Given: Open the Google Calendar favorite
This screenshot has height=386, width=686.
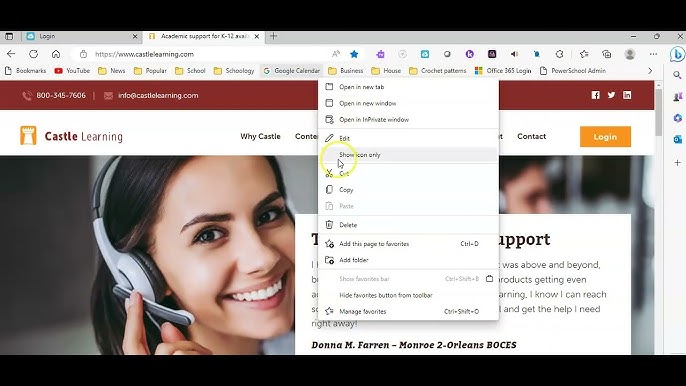Looking at the screenshot, I should click(292, 71).
